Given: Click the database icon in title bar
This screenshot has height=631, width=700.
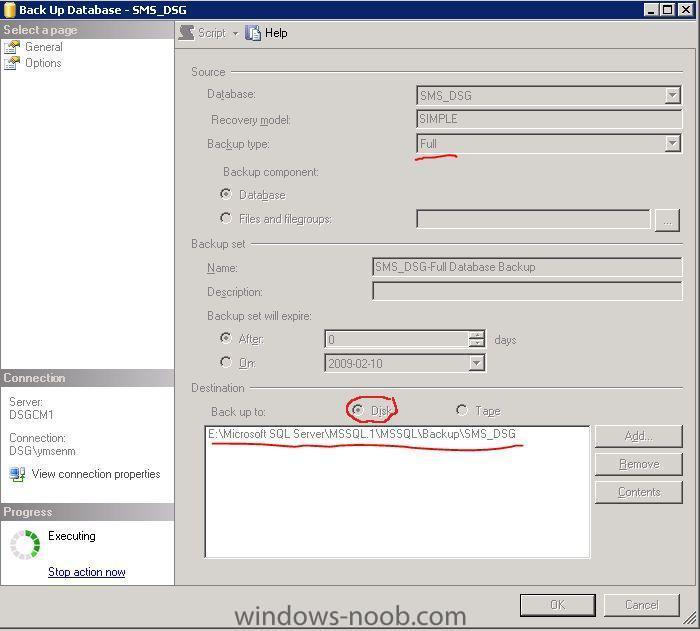Looking at the screenshot, I should click(x=9, y=10).
